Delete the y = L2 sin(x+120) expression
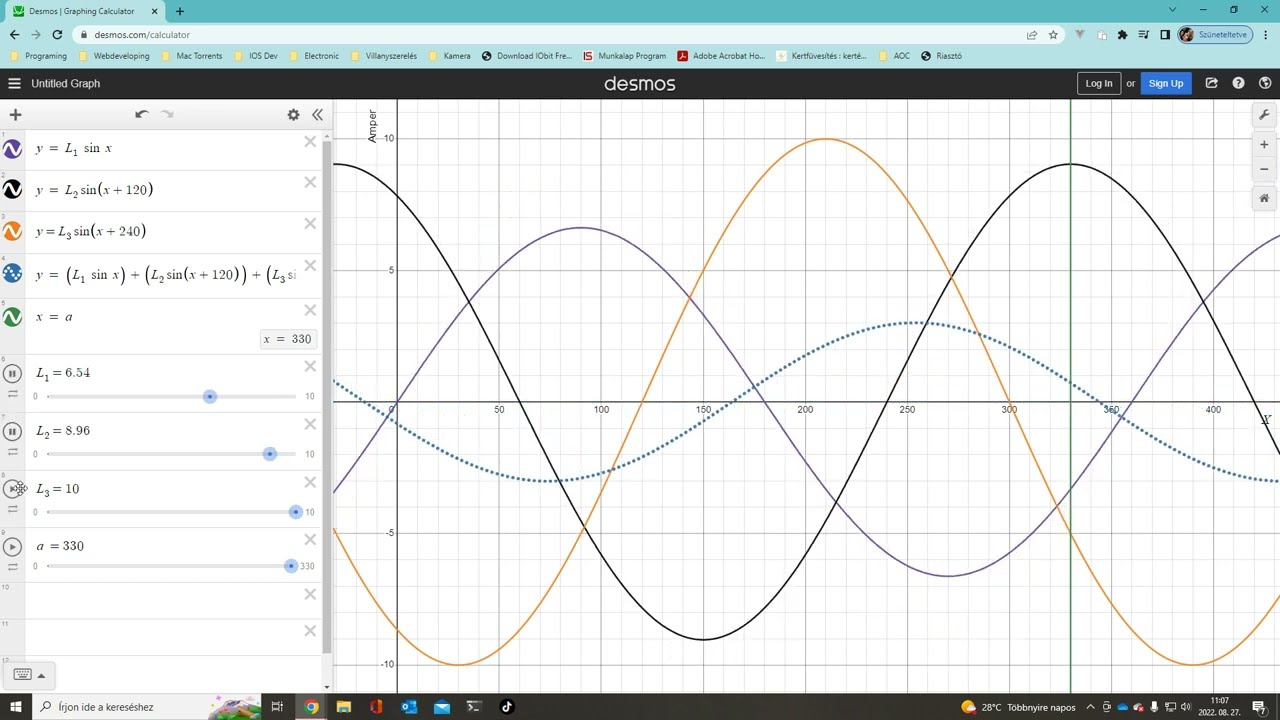 (310, 182)
